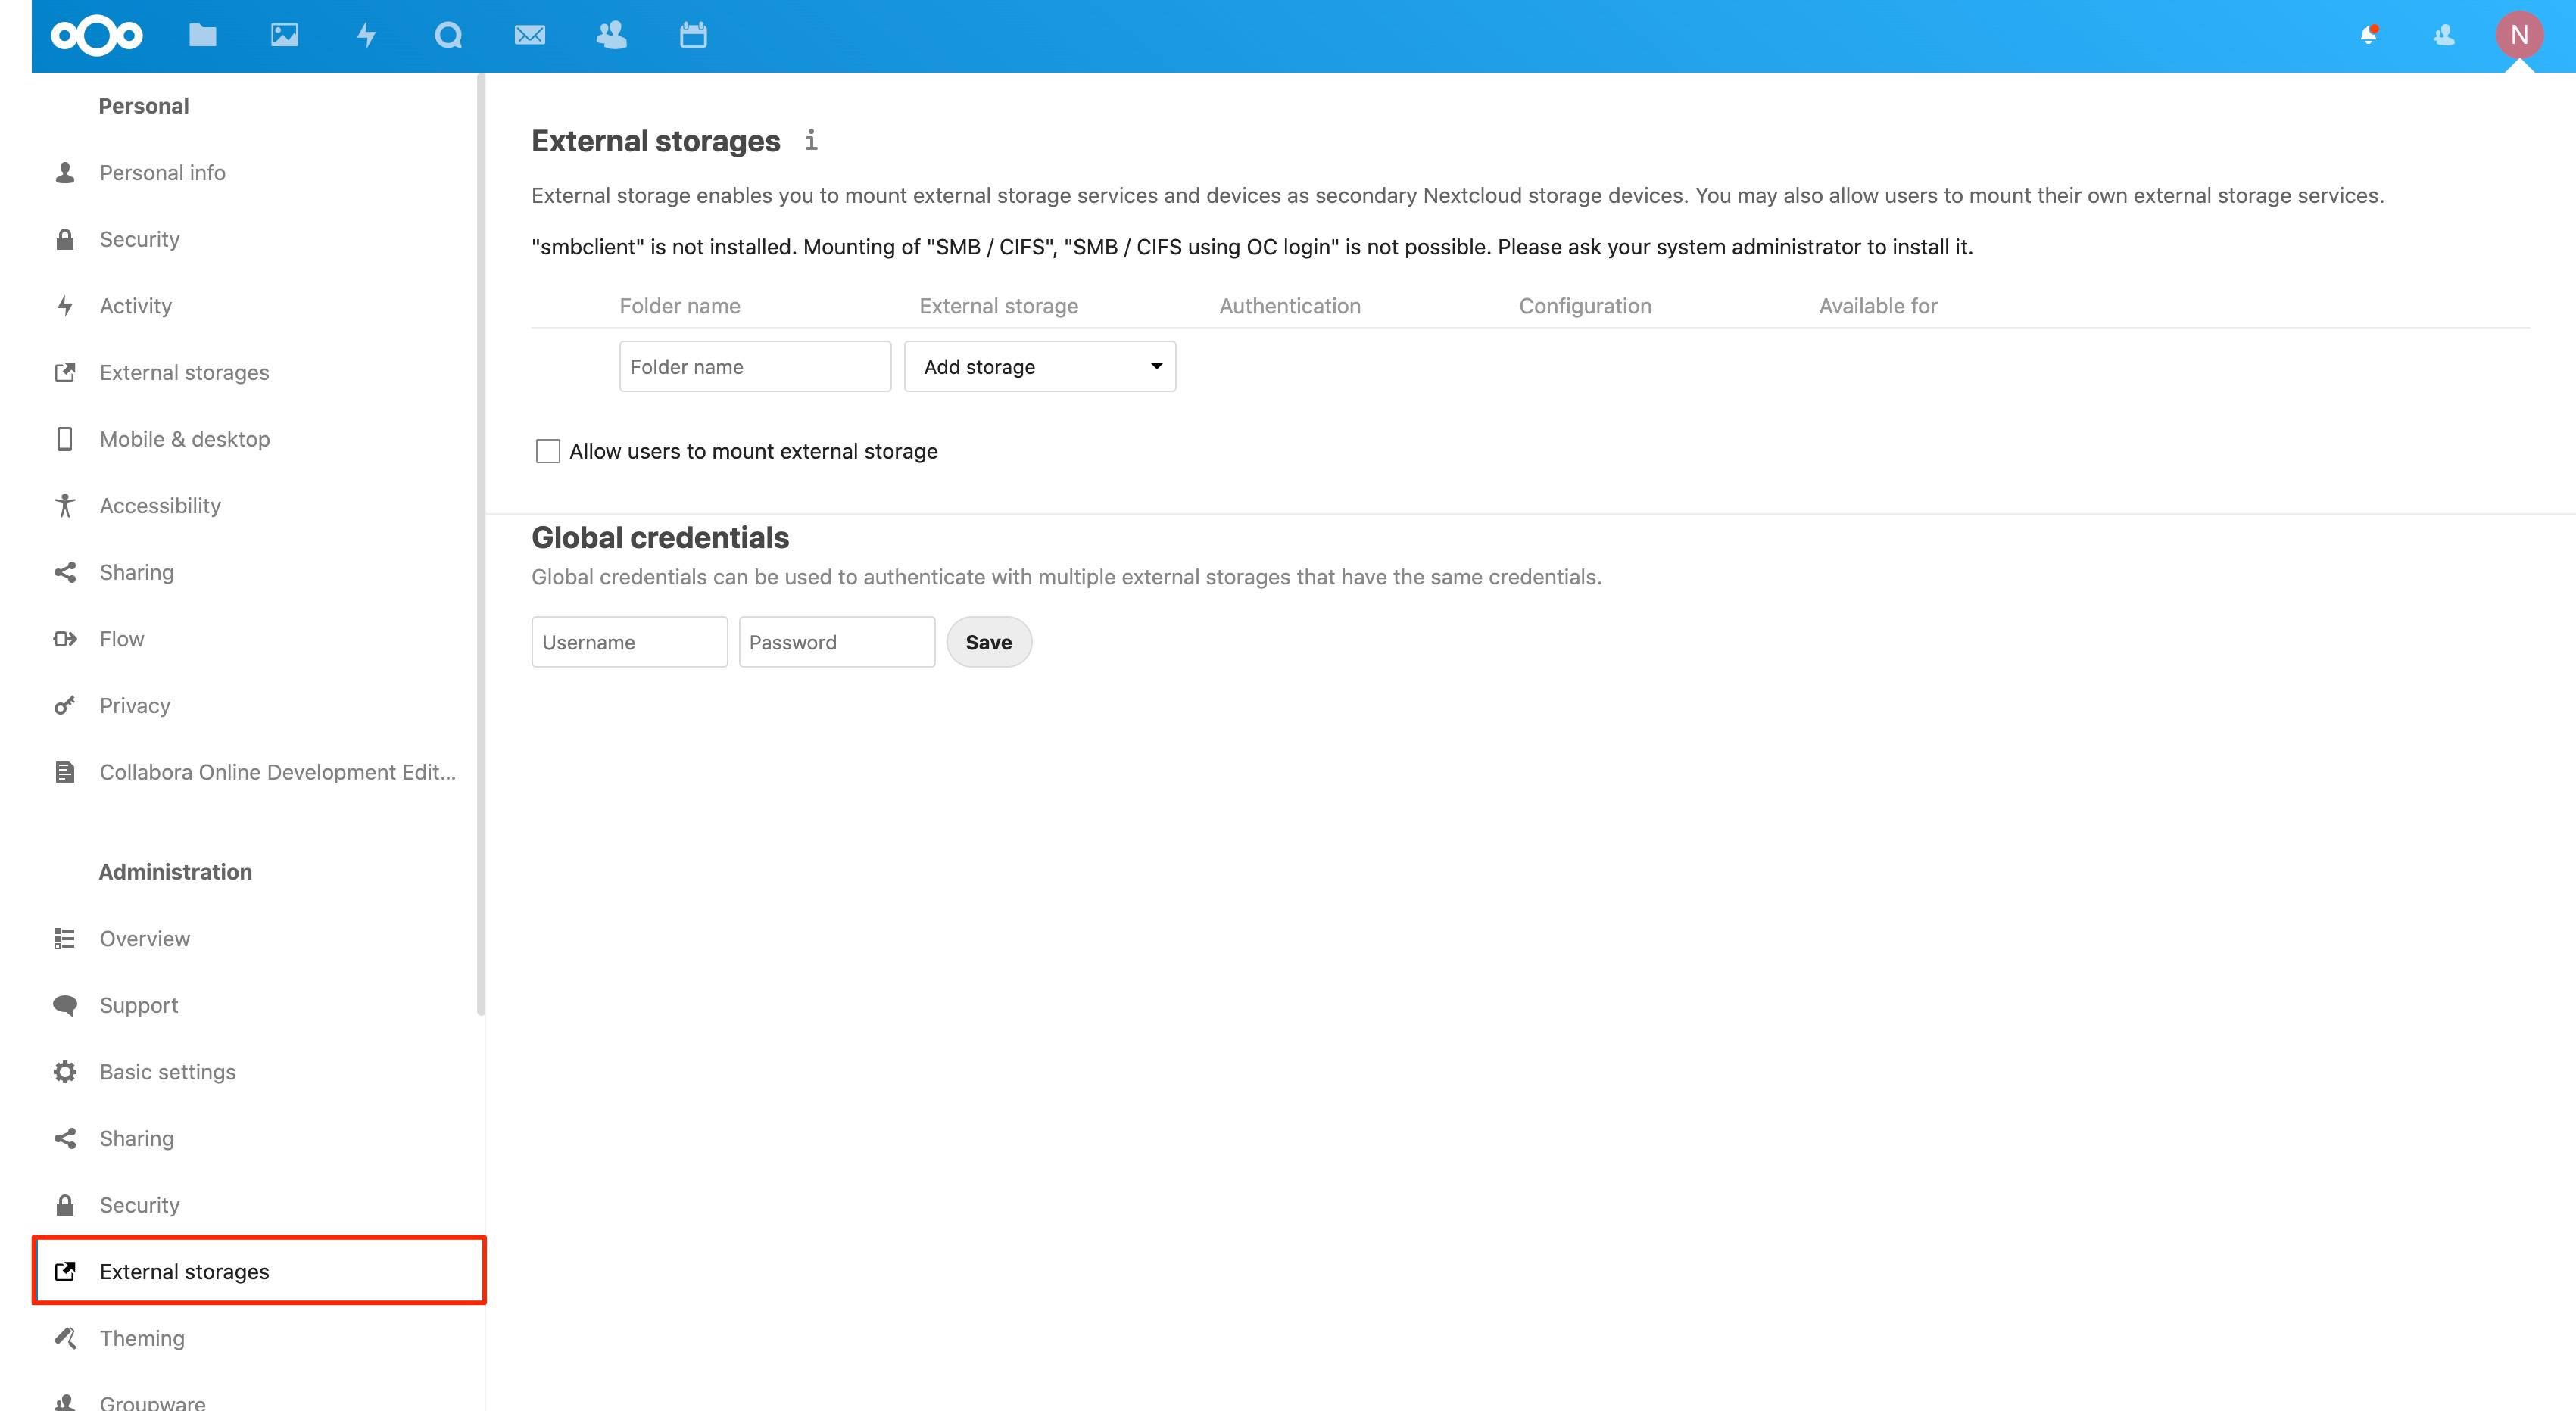Expand the Add storage dropdown menu
2576x1417 pixels.
click(1038, 365)
